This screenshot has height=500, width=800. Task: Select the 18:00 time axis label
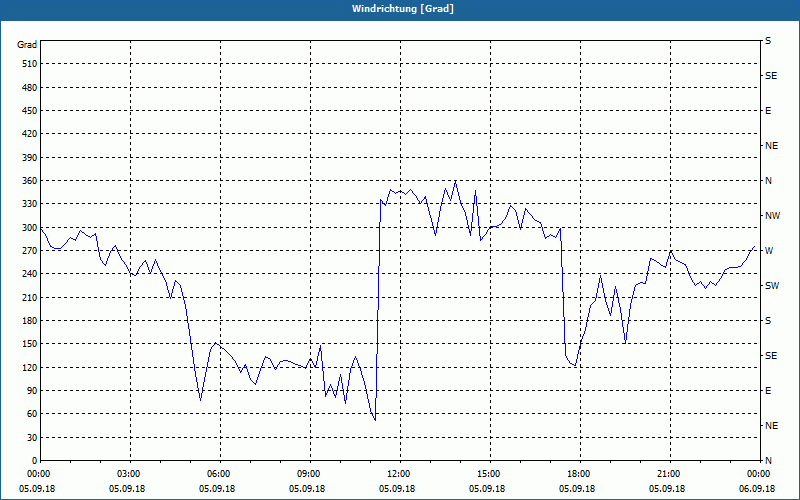[580, 473]
